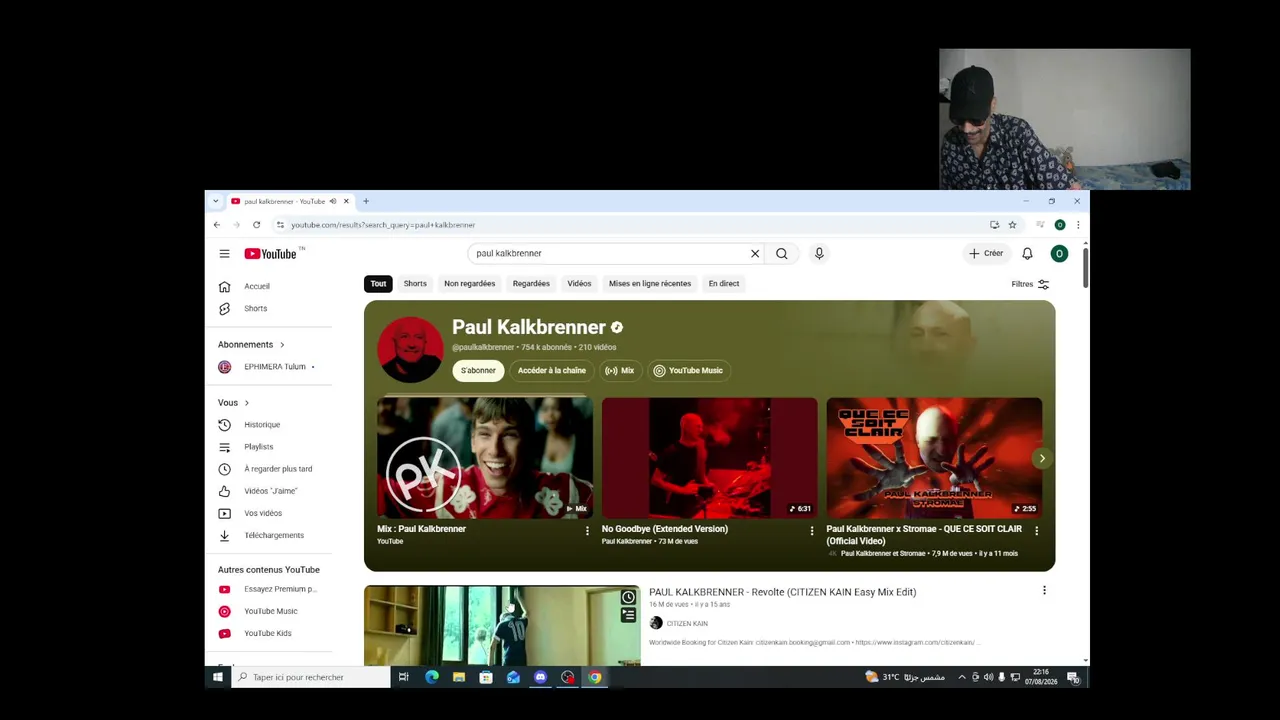
Task: Open the Windows Start menu
Action: click(x=217, y=677)
